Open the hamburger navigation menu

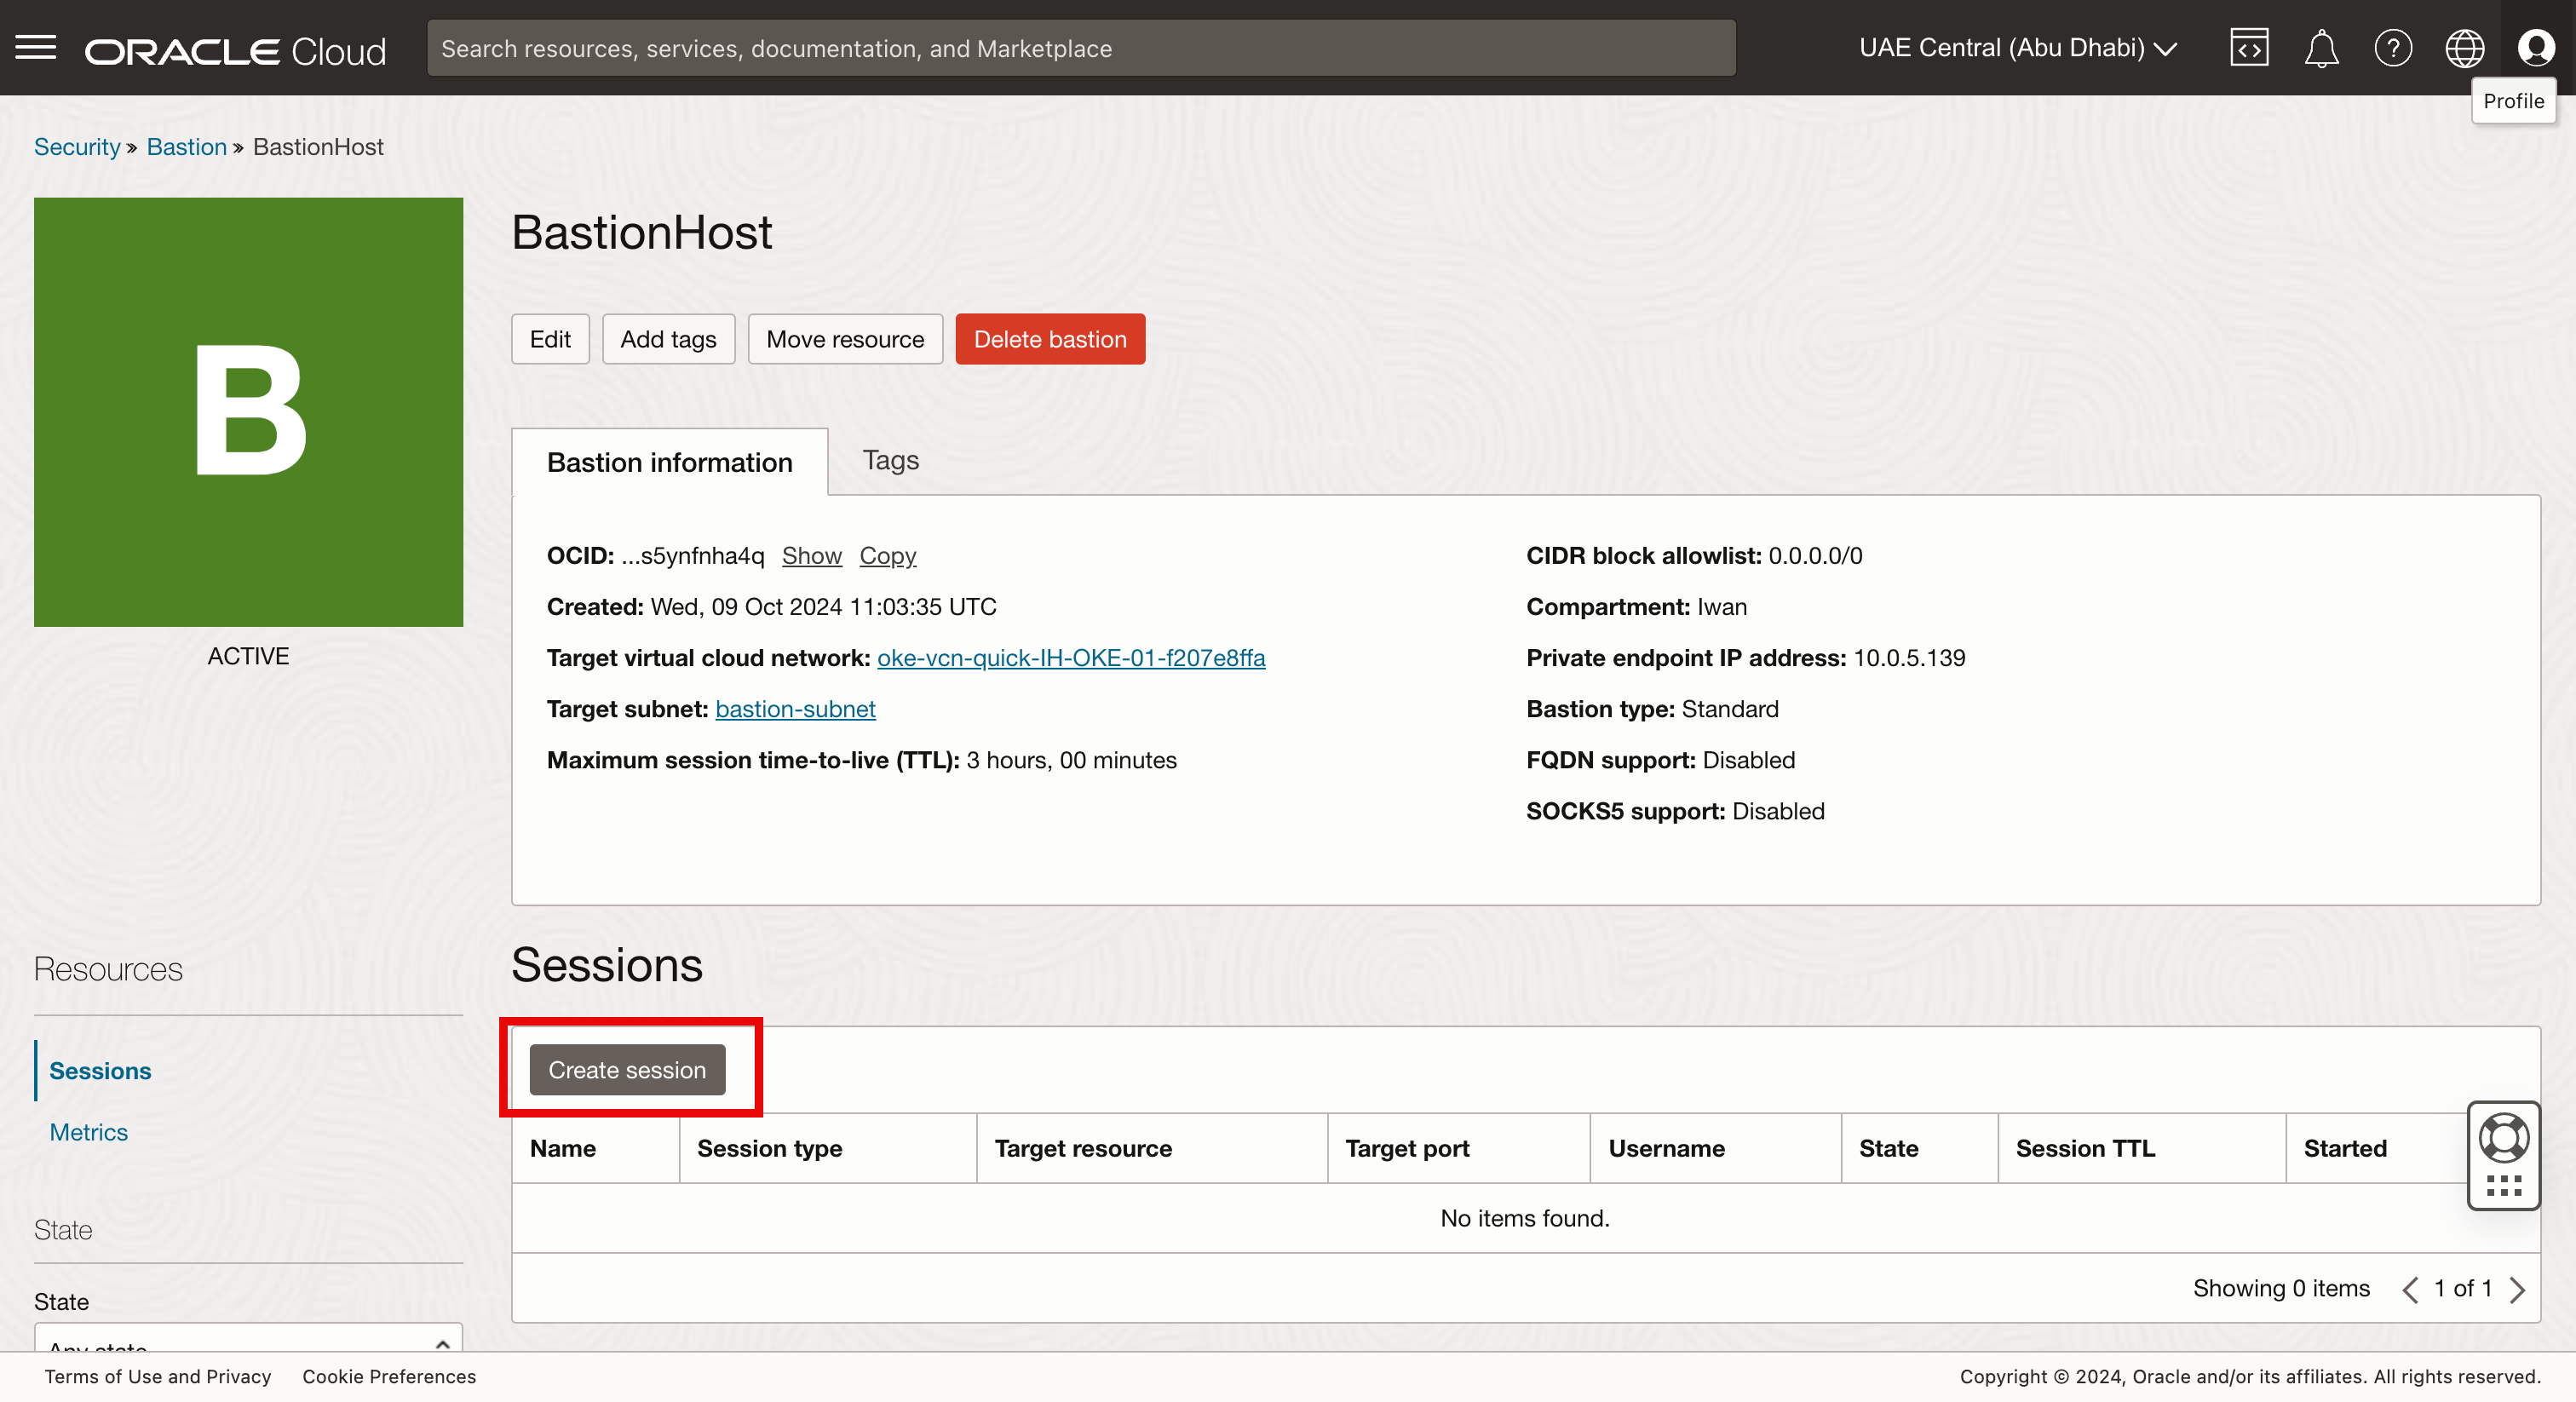pos(36,47)
